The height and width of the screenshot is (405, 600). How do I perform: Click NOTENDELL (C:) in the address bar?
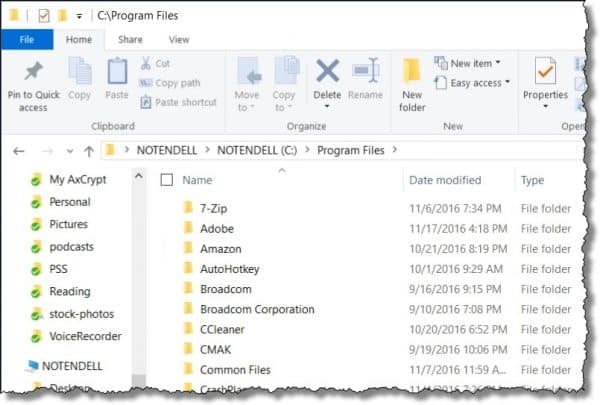(x=257, y=150)
